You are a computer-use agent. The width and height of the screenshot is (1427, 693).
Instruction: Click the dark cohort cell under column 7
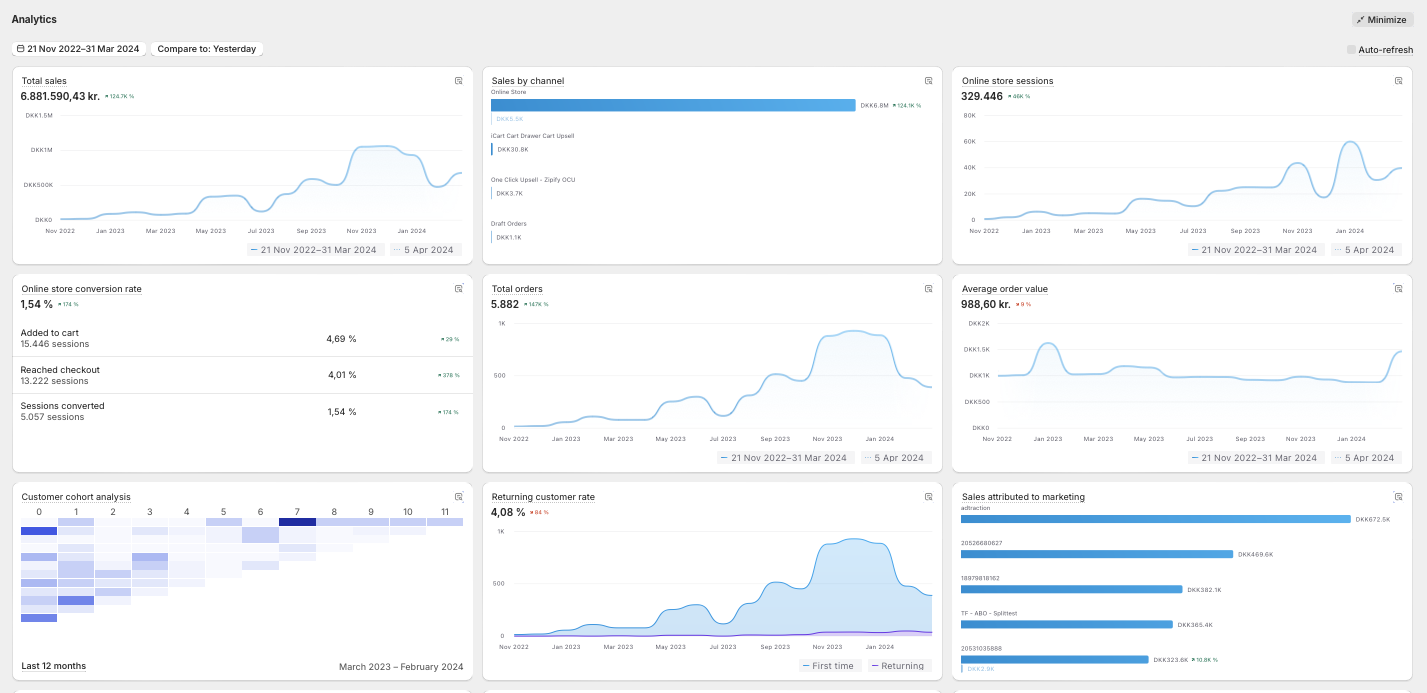[x=297, y=522]
